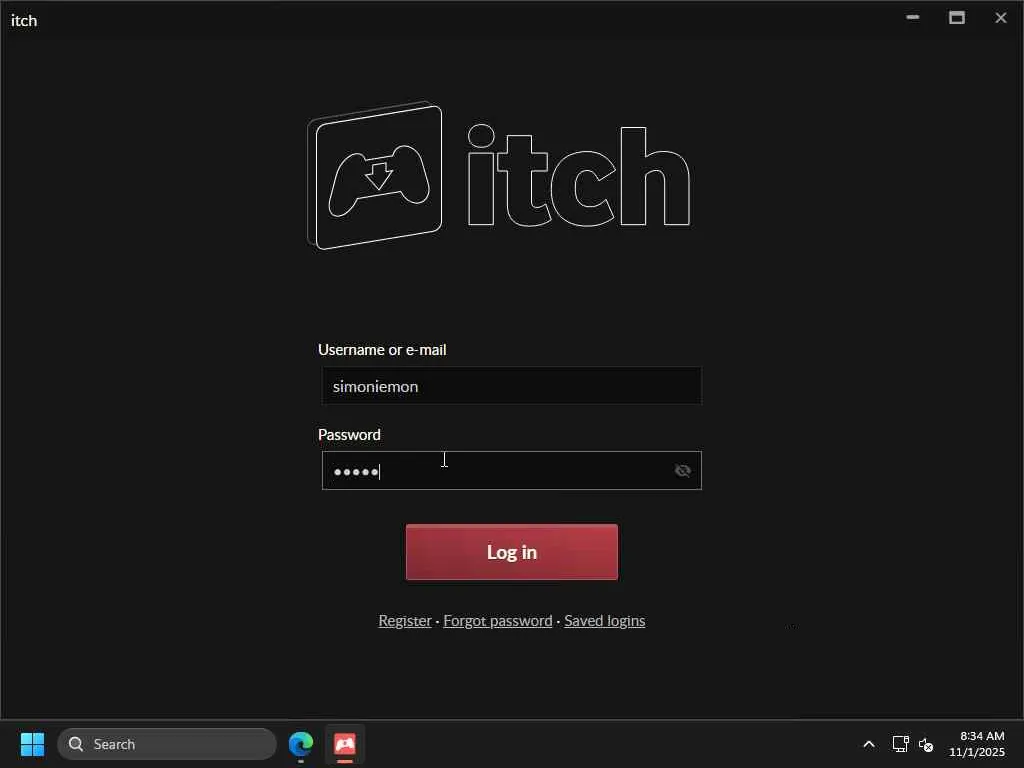Open the muted volume tray icon
This screenshot has width=1024, height=768.
pyautogui.click(x=926, y=744)
